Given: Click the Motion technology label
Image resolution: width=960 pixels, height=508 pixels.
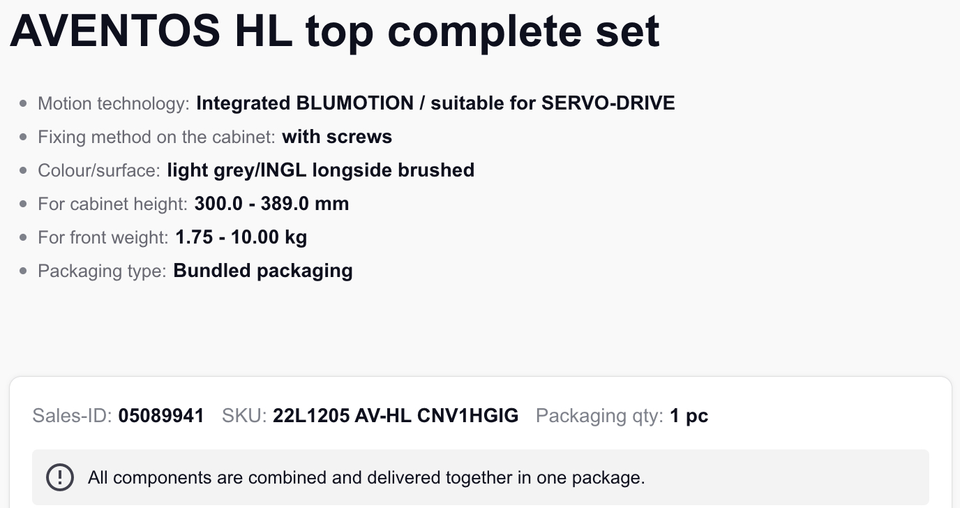Looking at the screenshot, I should 113,103.
